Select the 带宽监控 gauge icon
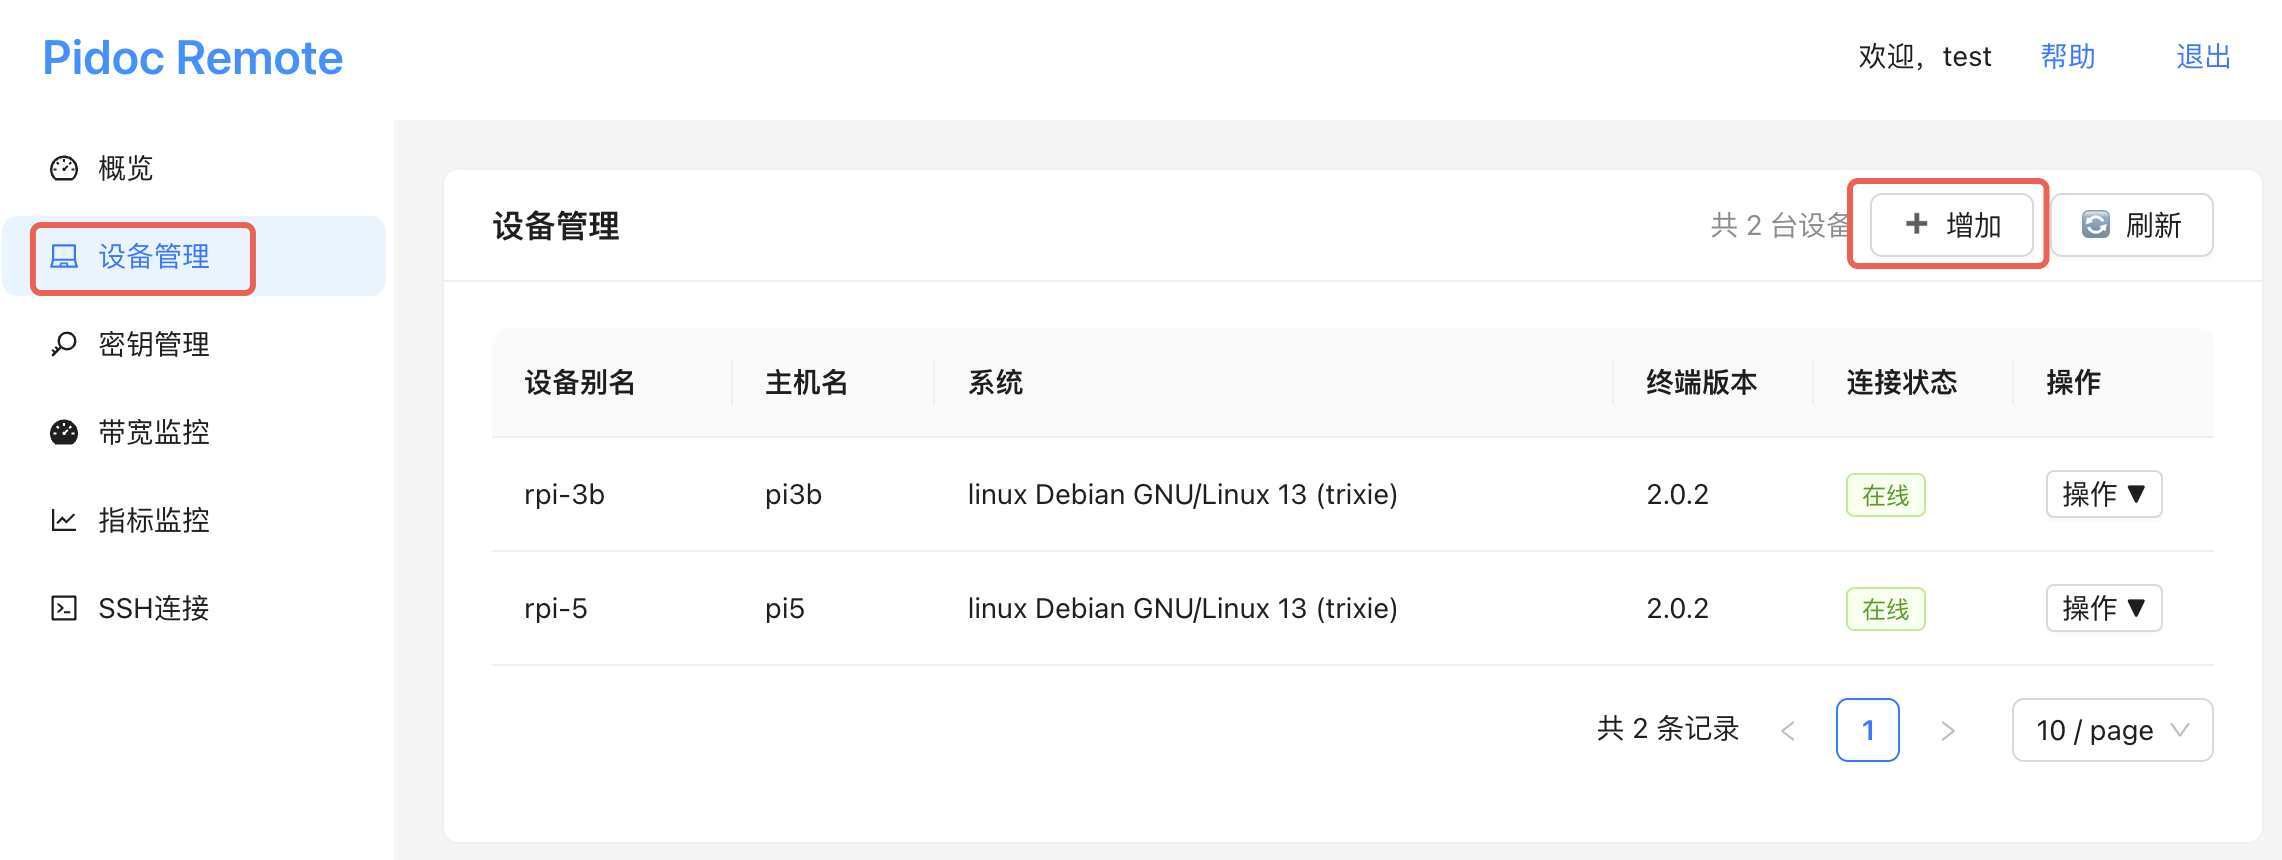The image size is (2282, 860). (63, 432)
